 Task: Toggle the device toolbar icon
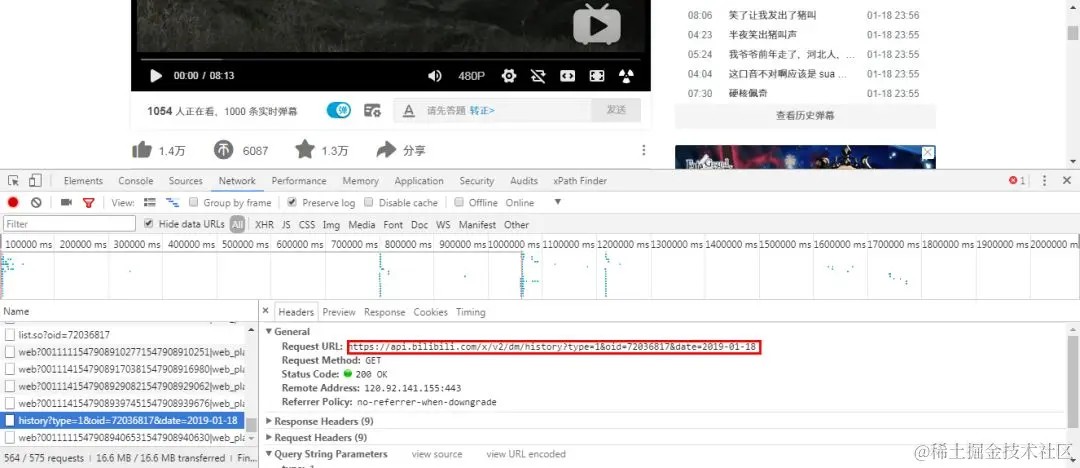click(x=35, y=181)
